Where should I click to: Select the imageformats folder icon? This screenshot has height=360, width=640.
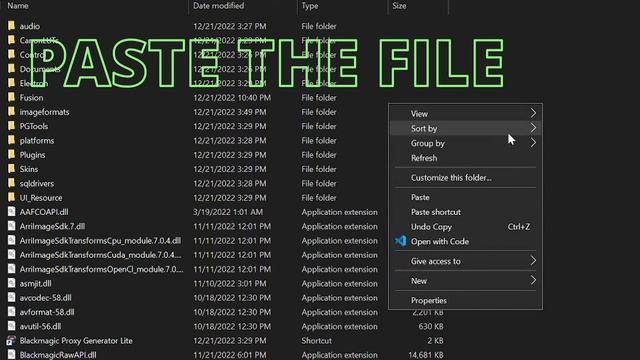coord(11,111)
